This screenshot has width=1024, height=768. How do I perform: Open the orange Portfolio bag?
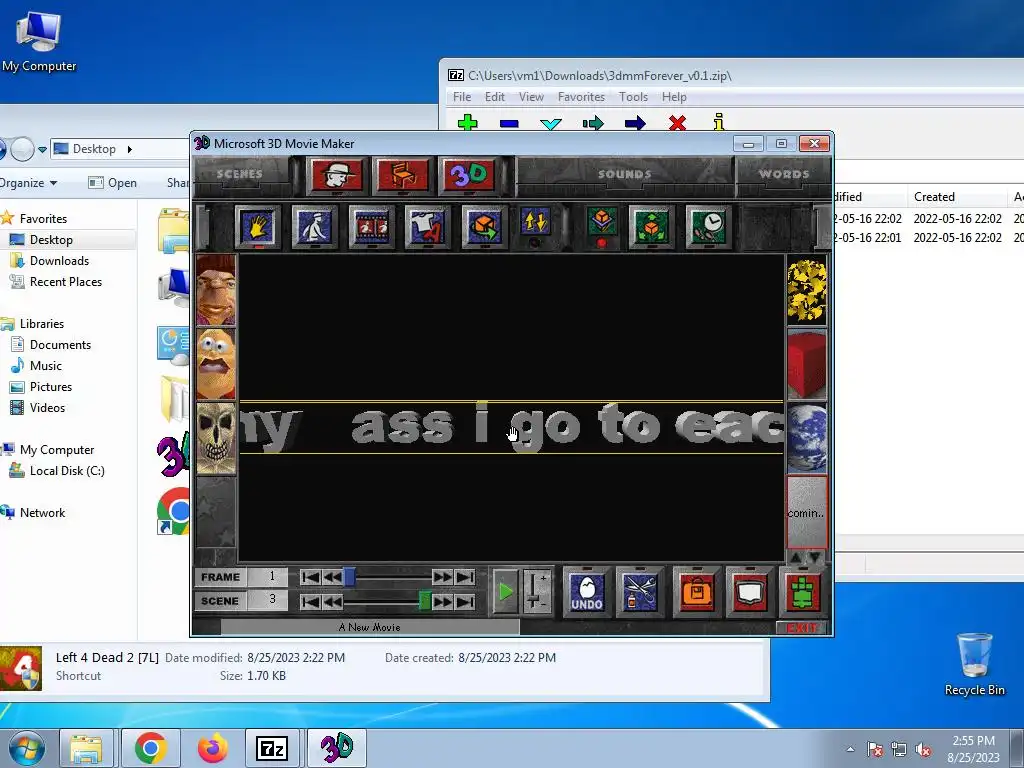click(697, 592)
